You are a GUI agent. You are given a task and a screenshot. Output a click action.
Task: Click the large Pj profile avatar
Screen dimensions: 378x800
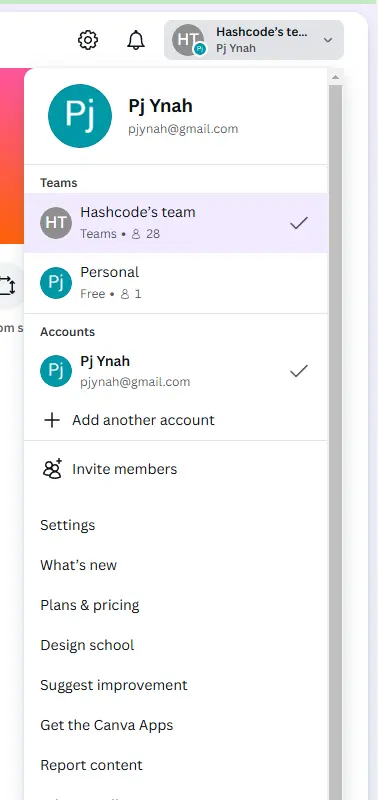(x=80, y=116)
